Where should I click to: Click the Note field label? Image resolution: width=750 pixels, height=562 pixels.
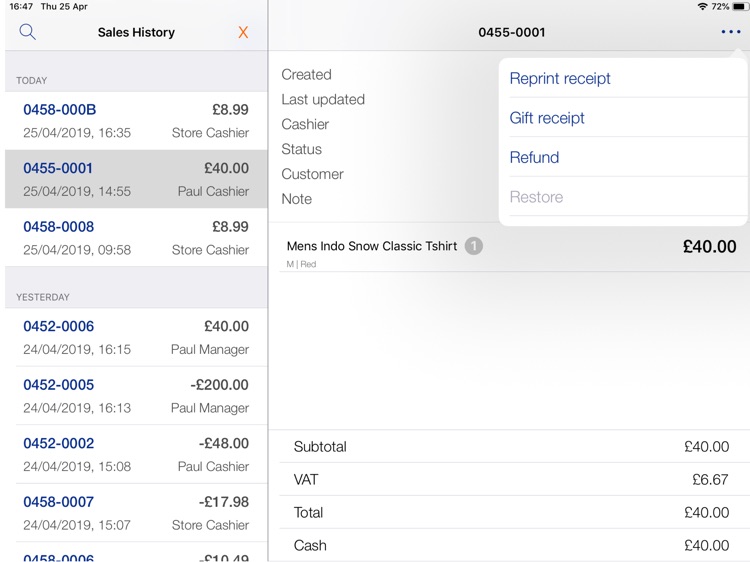(x=297, y=199)
